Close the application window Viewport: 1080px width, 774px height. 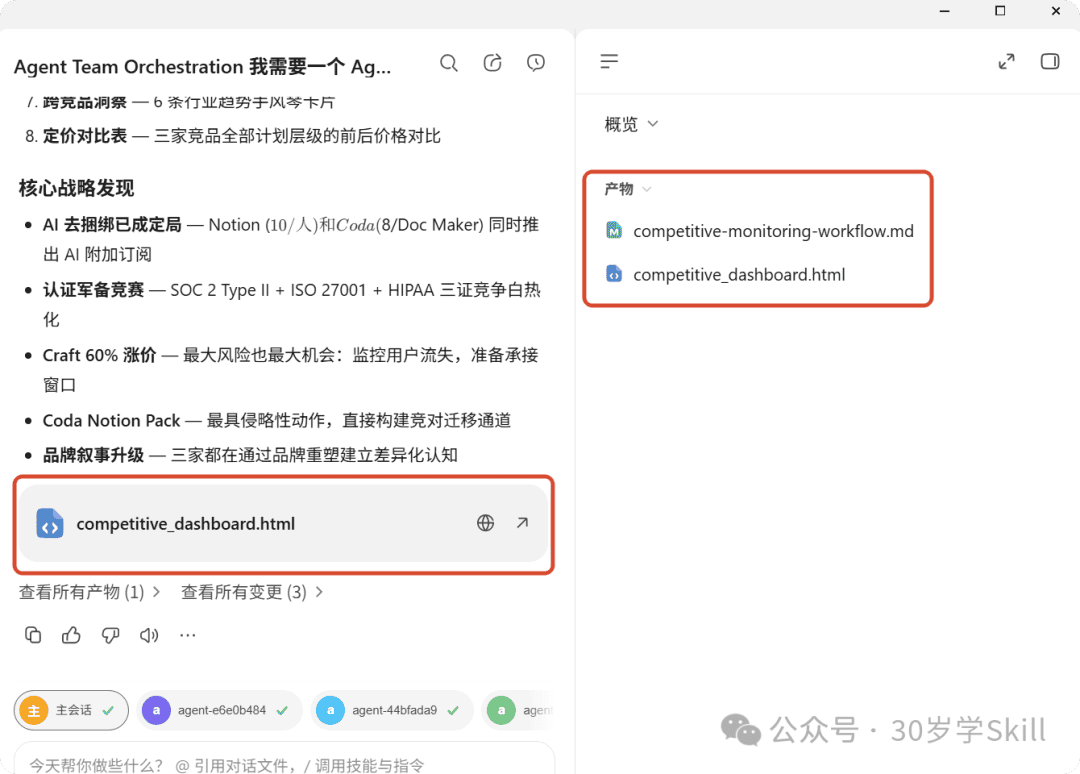coord(1056,11)
